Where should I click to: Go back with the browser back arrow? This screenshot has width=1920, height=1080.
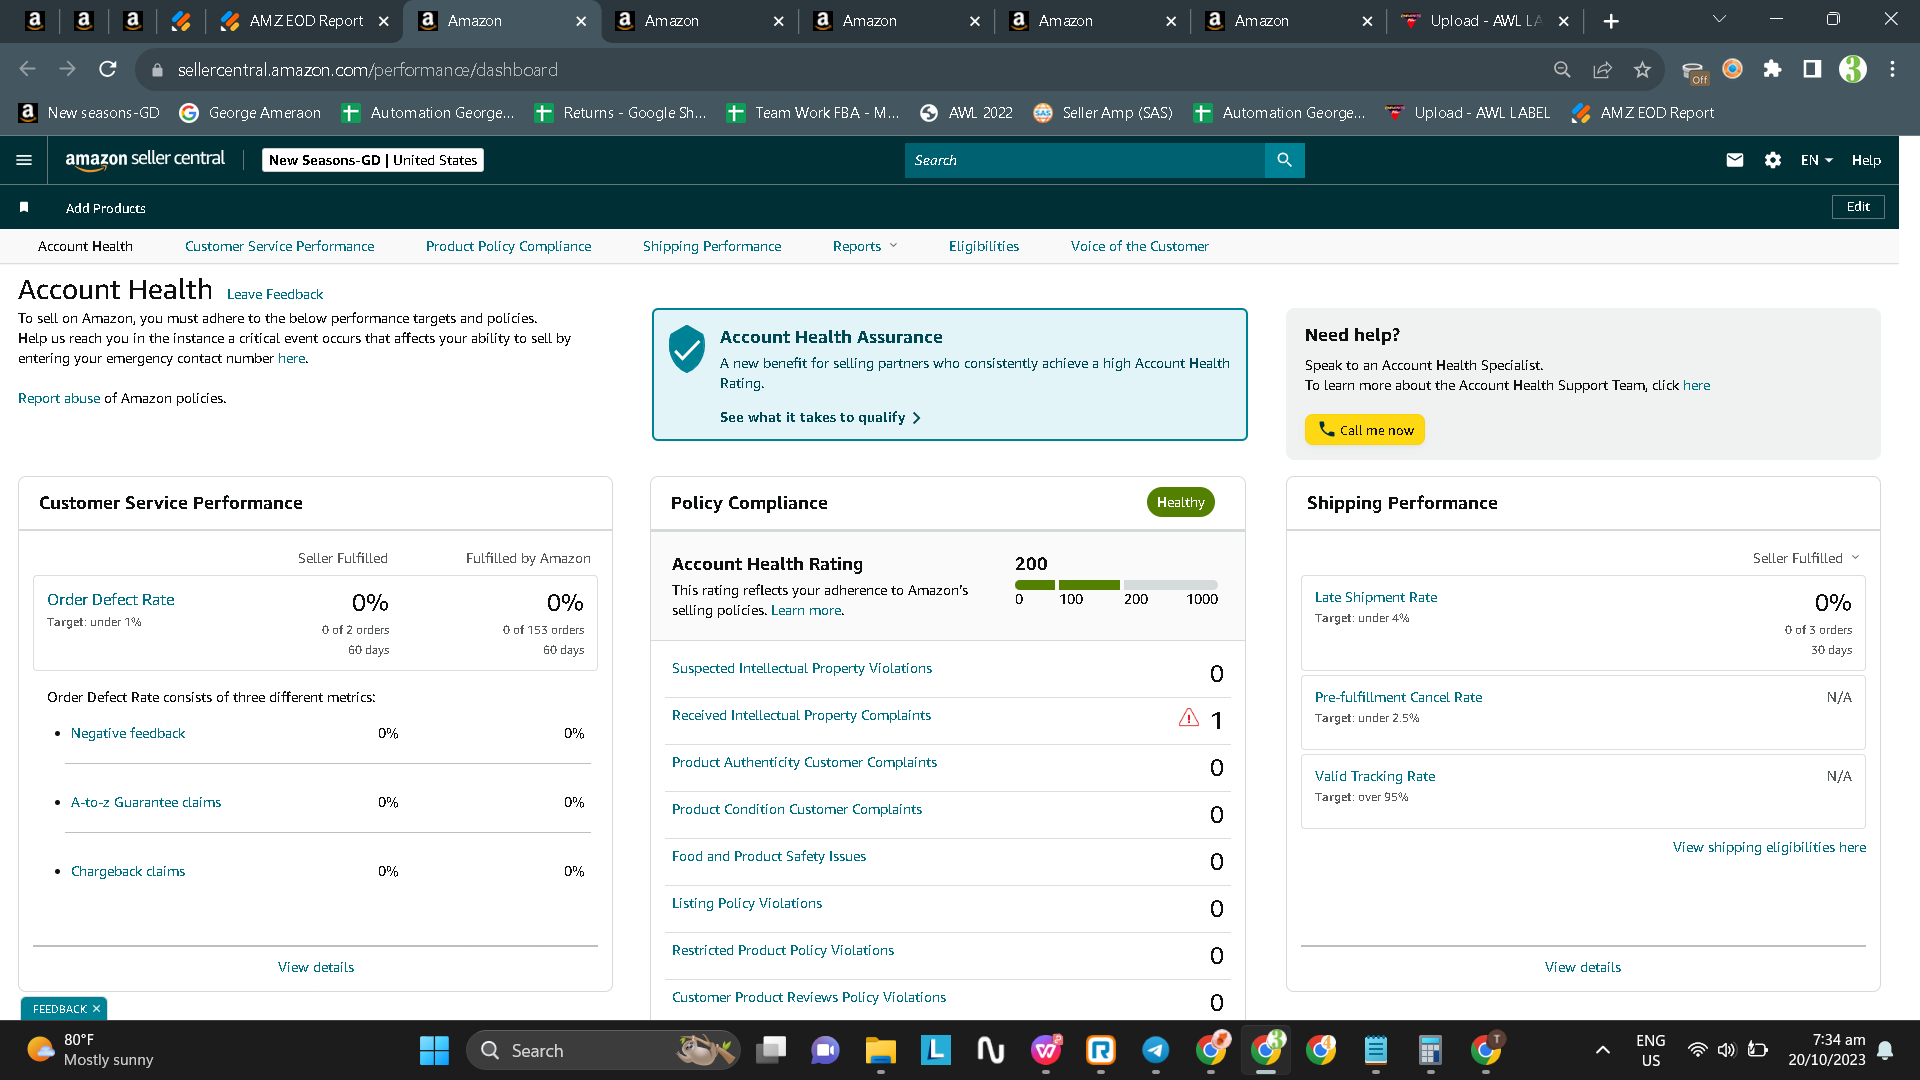pyautogui.click(x=28, y=69)
